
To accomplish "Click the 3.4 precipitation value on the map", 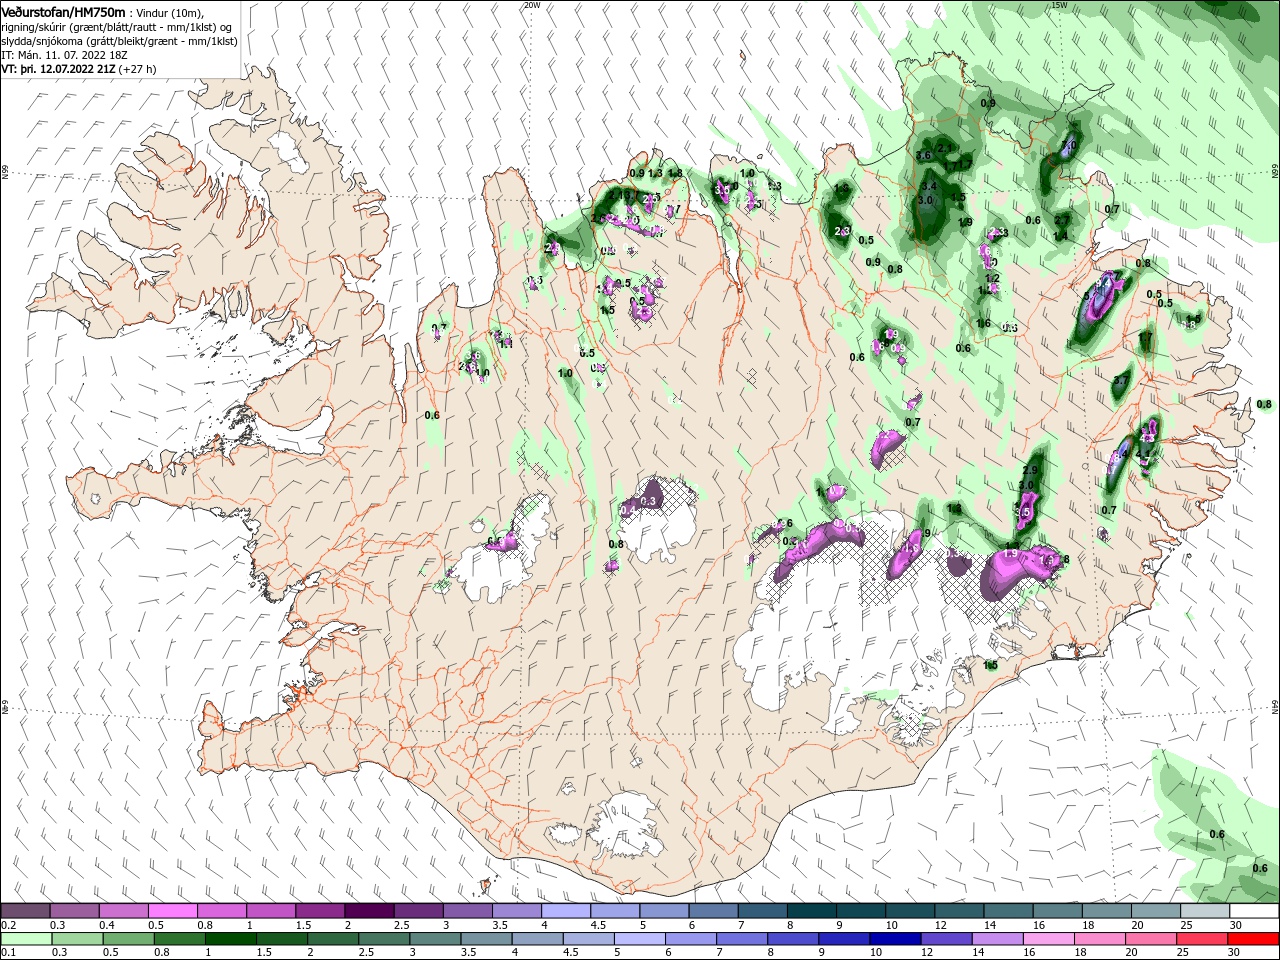I will 928,186.
